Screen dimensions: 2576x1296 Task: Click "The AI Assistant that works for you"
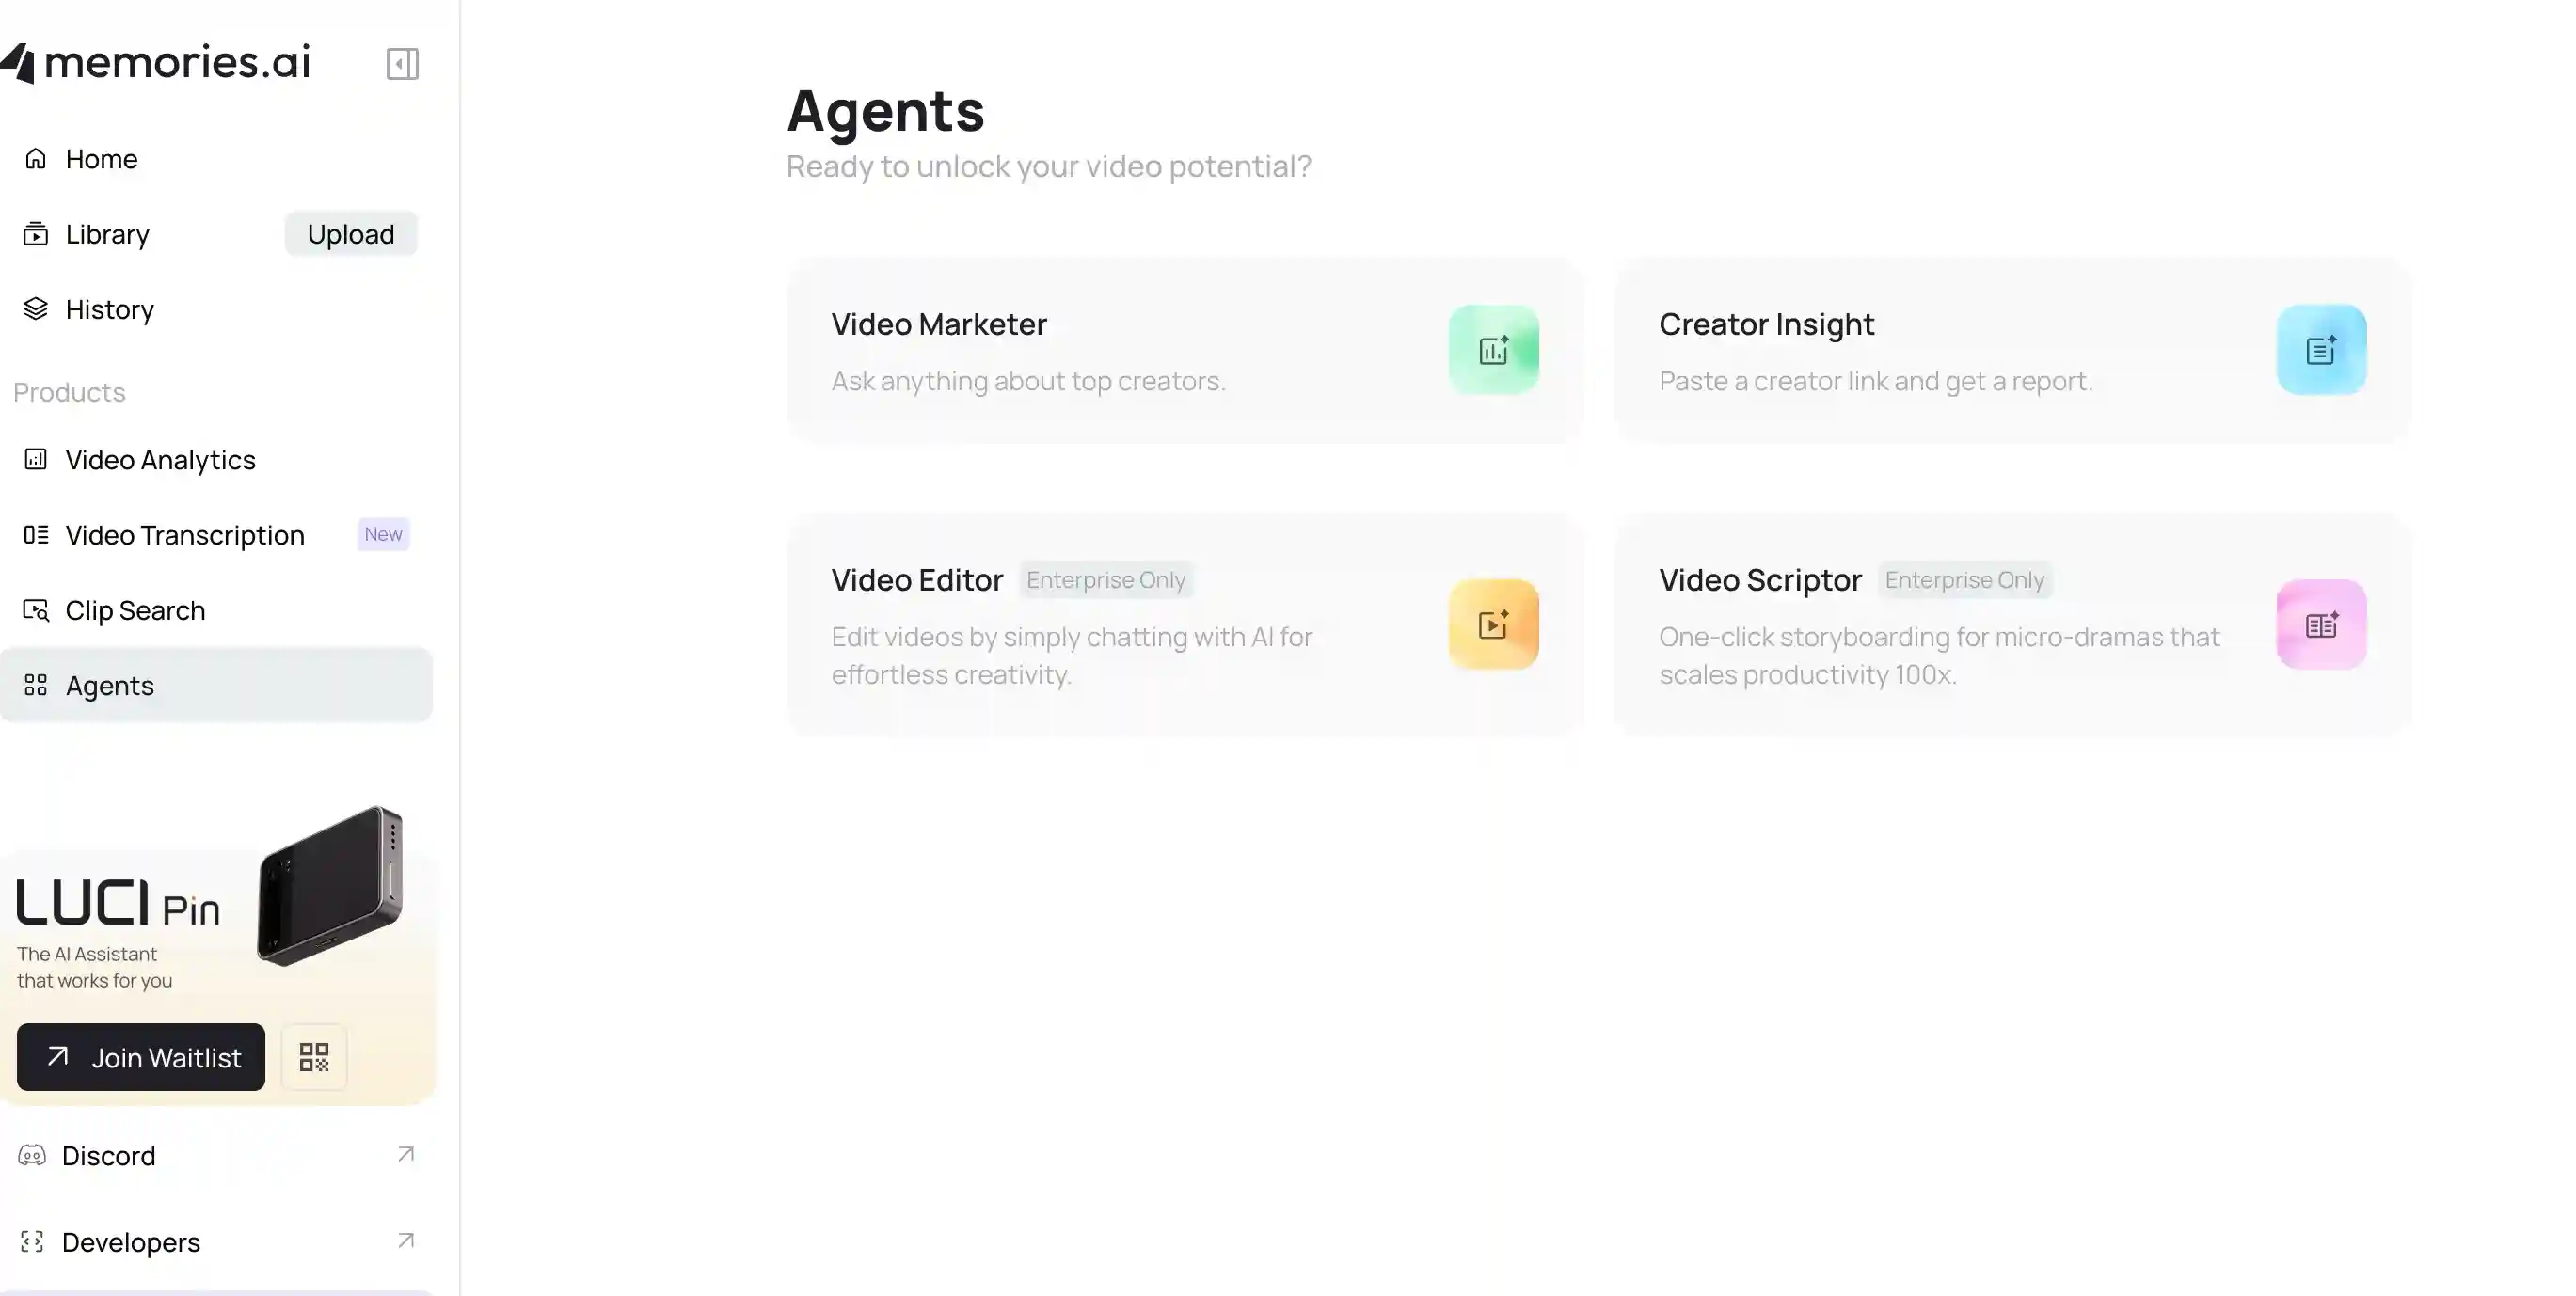click(94, 967)
